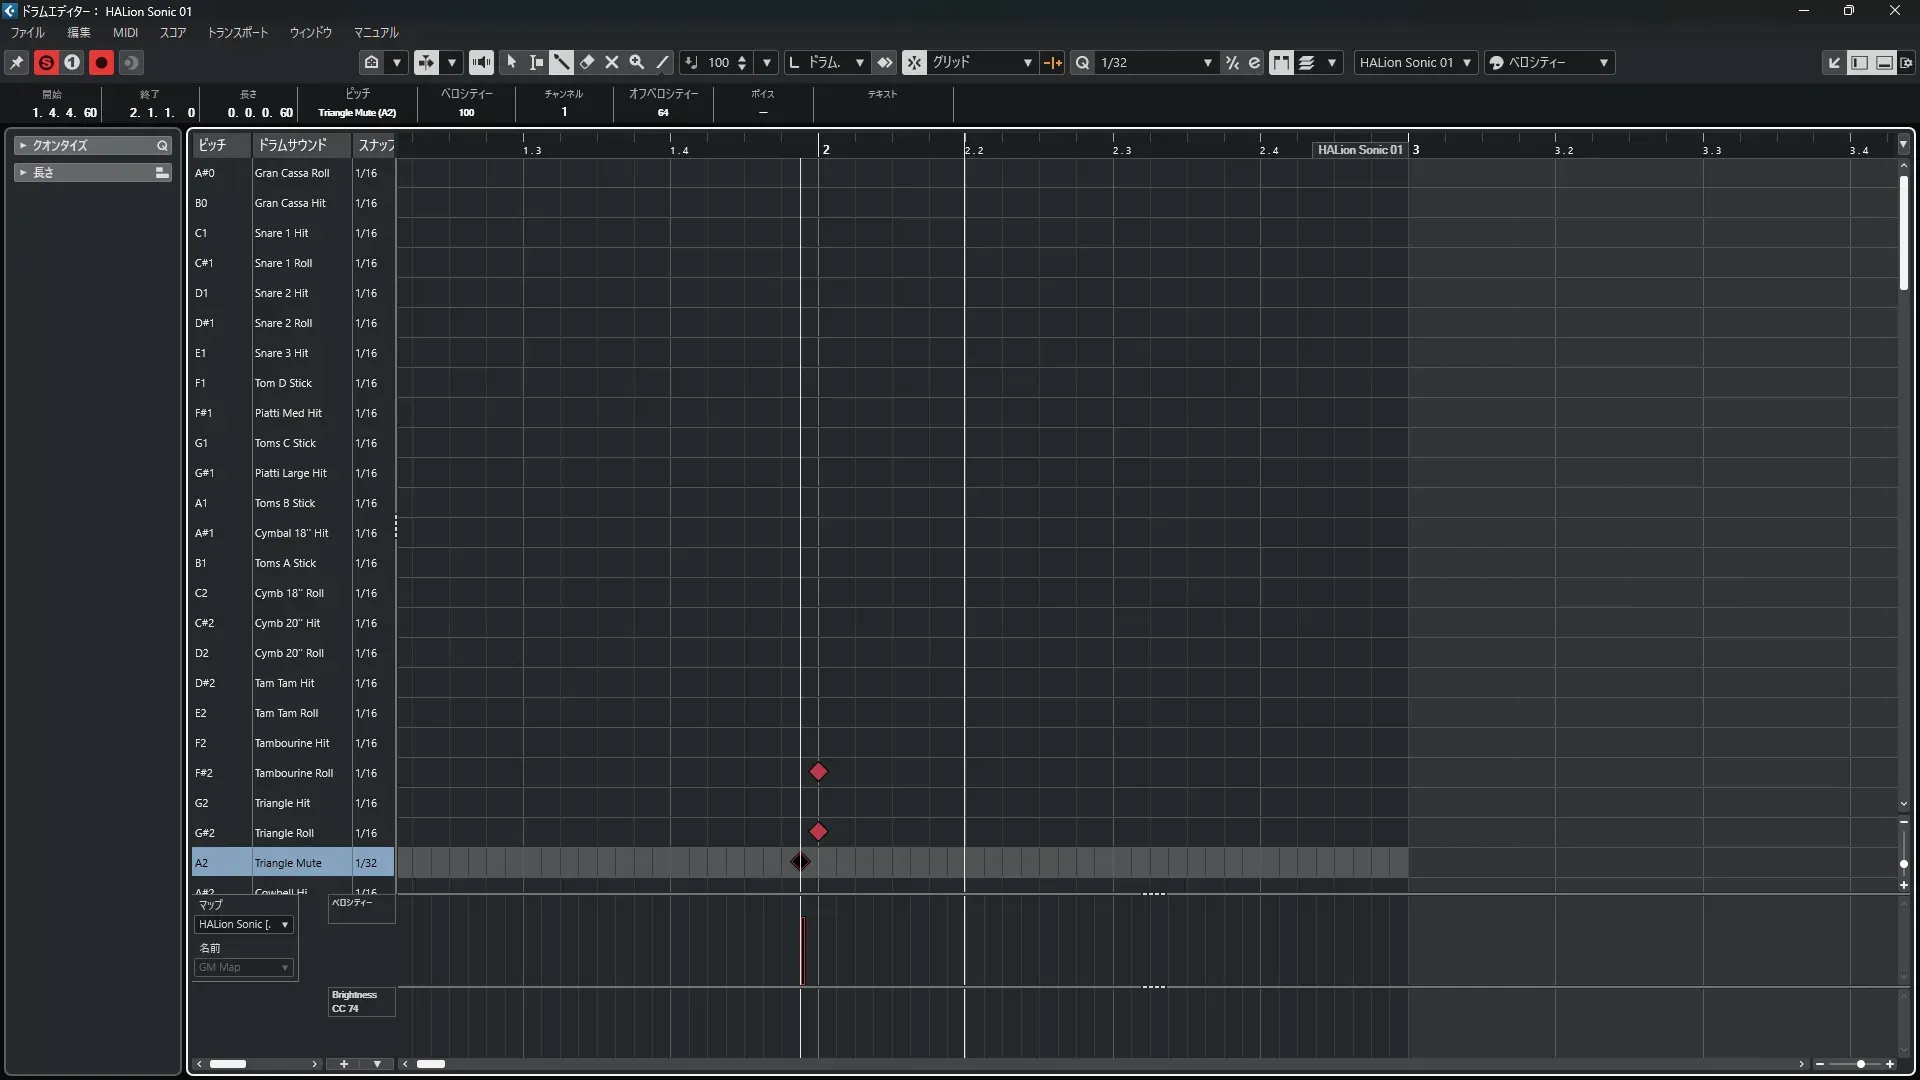Select the Line draw tool
Screen dimensions: 1920x1080
(662, 62)
